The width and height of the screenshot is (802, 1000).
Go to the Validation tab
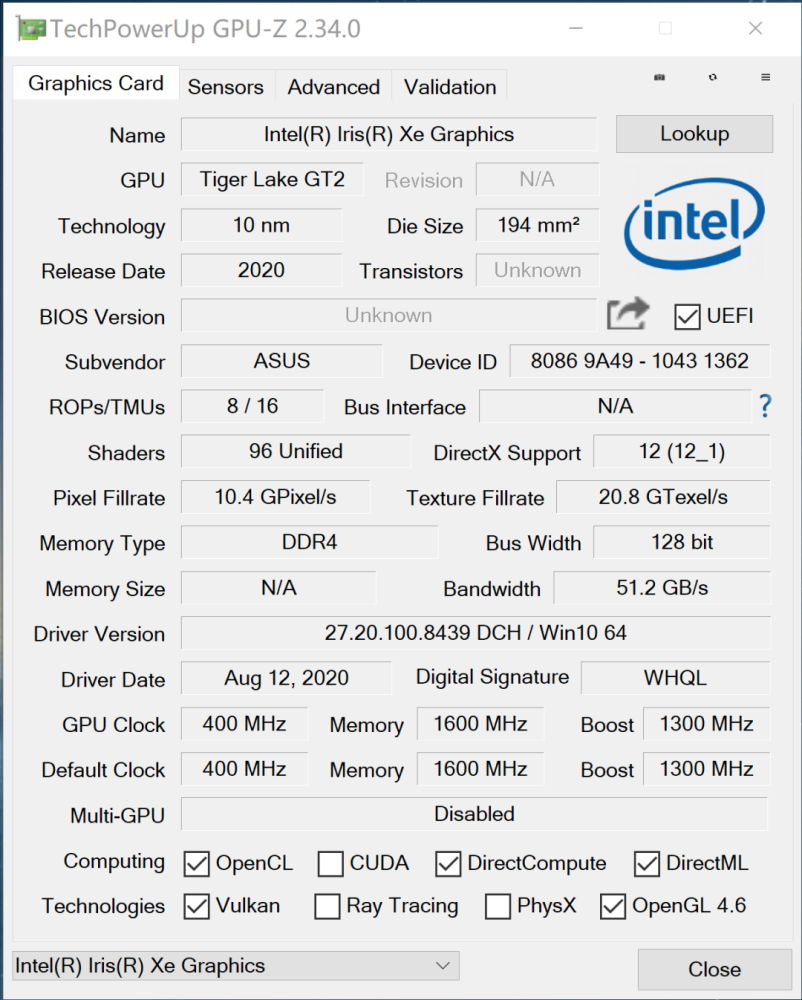450,87
